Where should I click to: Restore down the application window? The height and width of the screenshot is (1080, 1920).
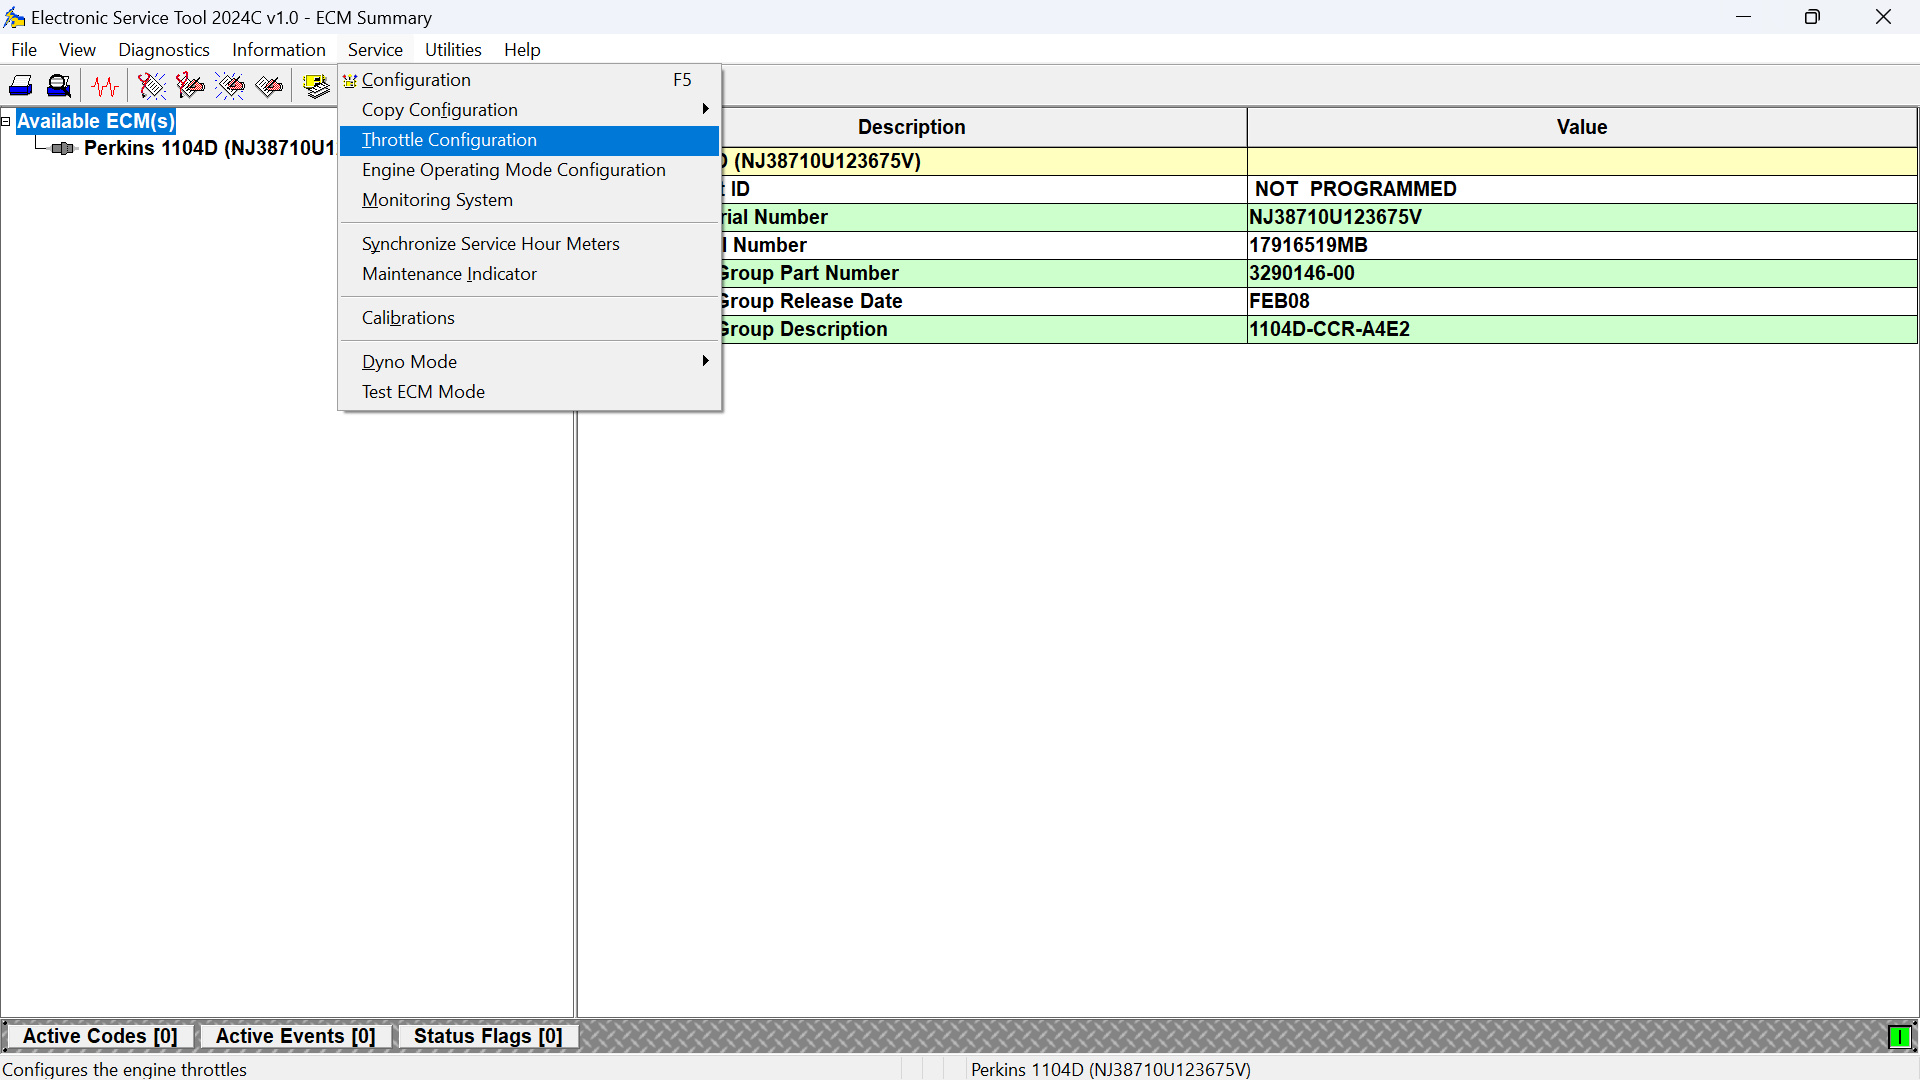pos(1812,17)
